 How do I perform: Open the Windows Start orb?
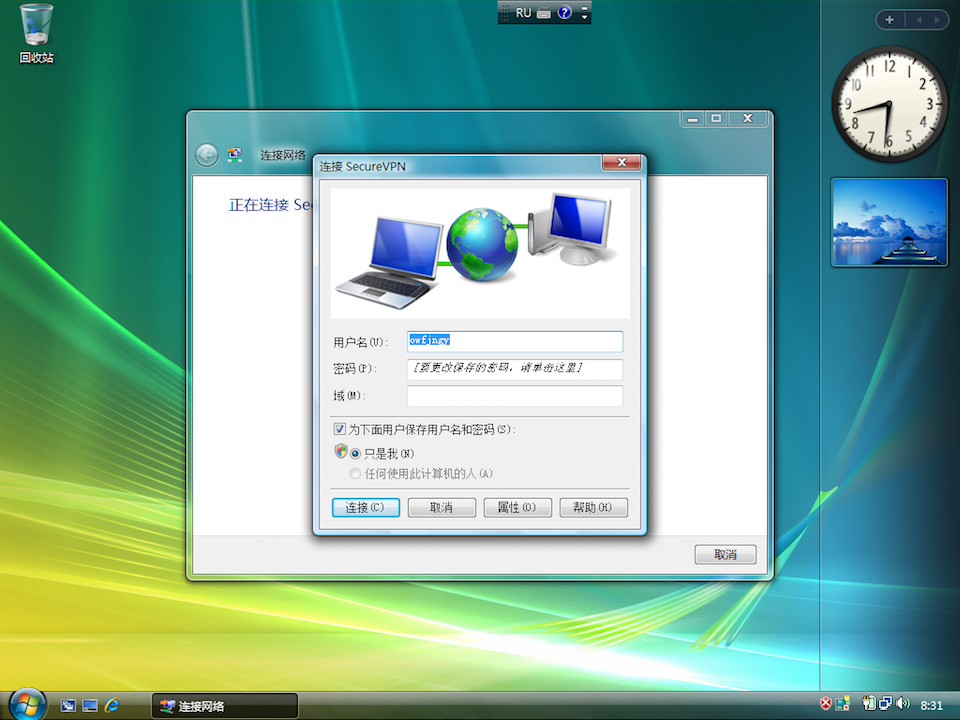[28, 704]
